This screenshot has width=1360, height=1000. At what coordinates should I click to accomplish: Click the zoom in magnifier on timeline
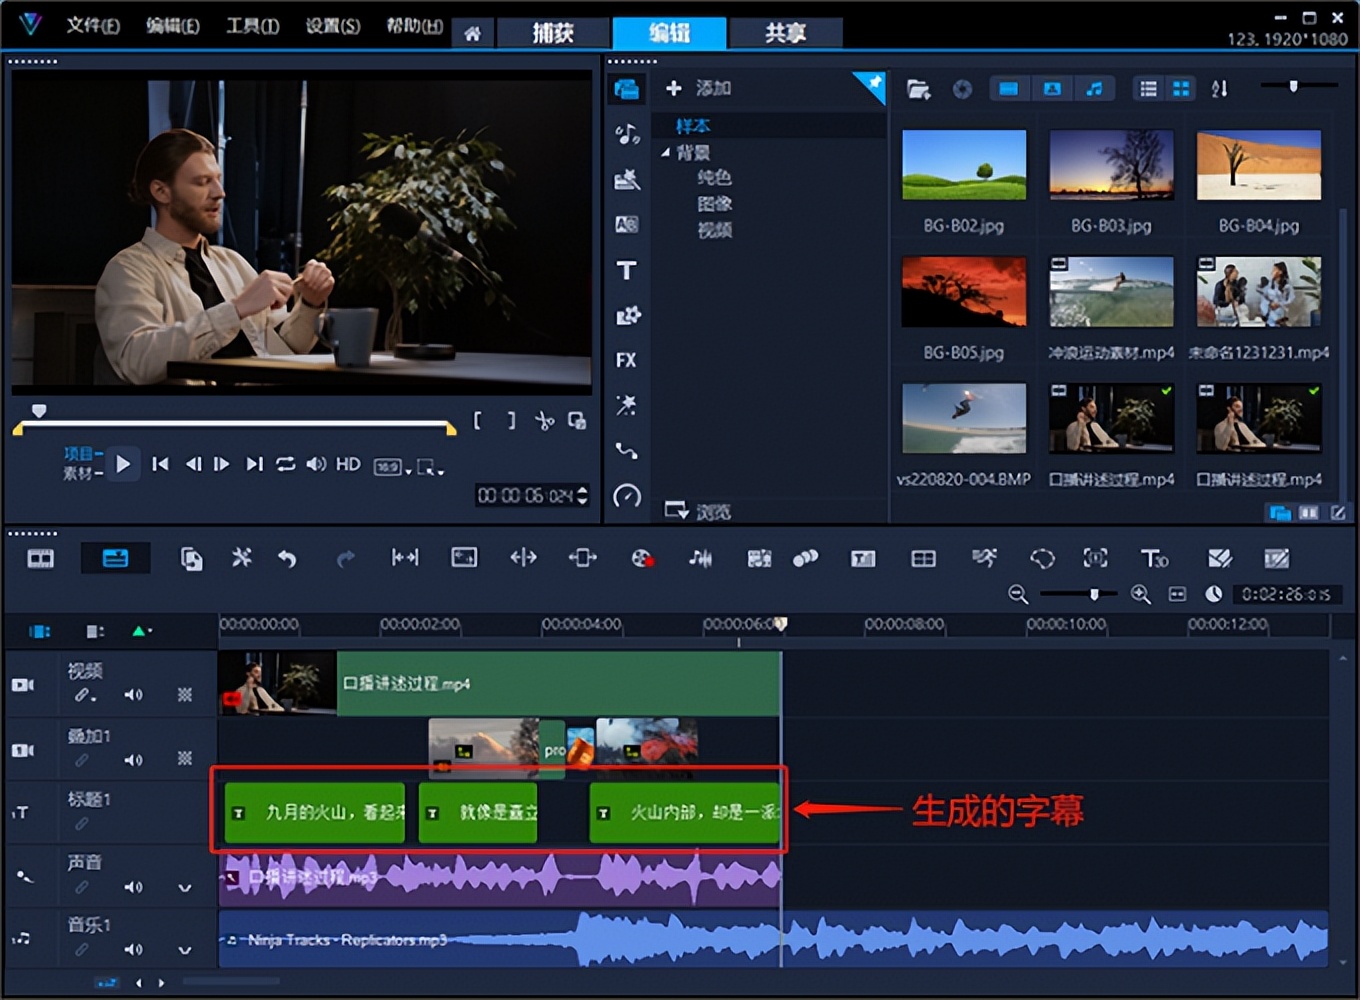click(x=1140, y=594)
